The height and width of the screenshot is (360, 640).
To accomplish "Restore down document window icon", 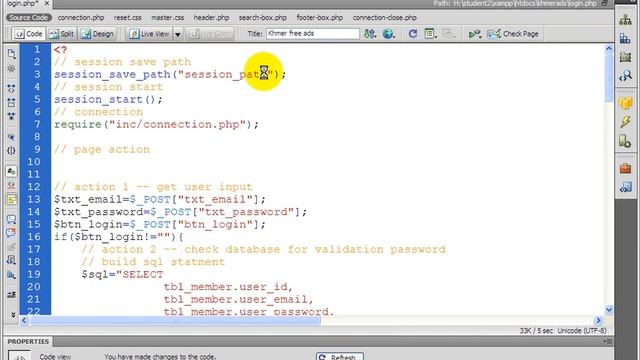I will [605, 3].
